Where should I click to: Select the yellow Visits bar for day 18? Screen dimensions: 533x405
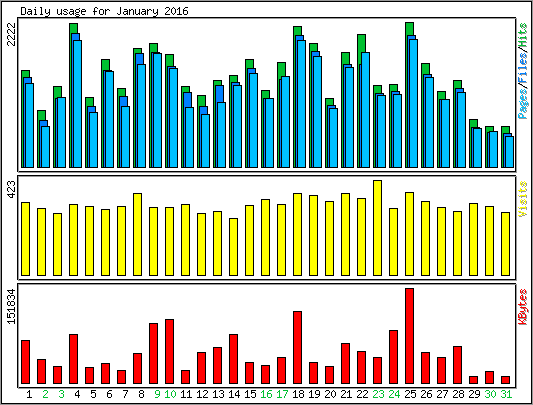pos(297,234)
